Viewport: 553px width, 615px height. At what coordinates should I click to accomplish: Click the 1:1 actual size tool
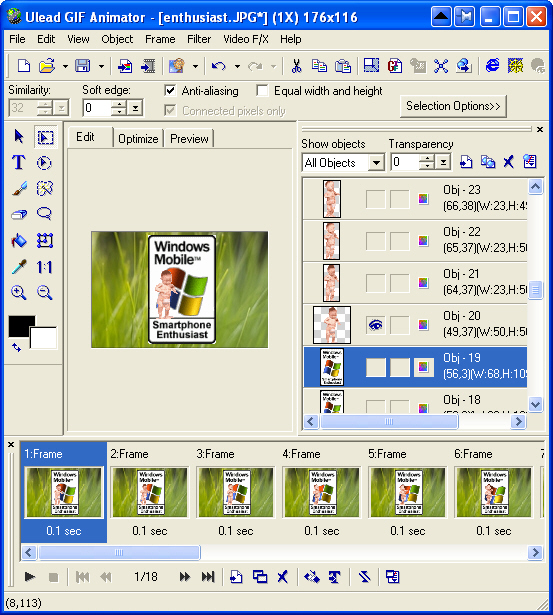44,267
